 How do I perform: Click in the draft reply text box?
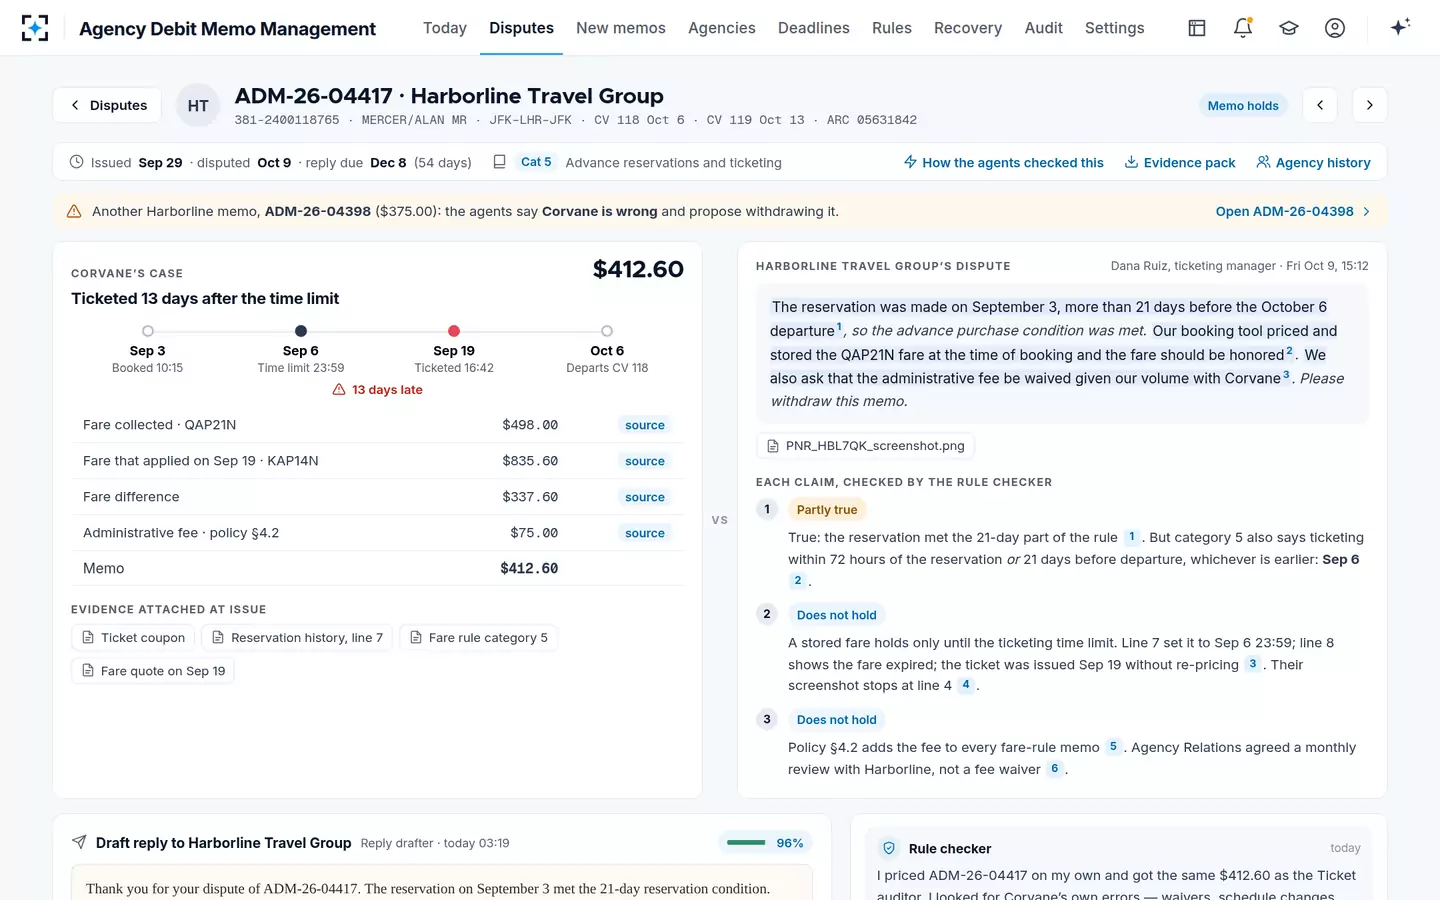tap(442, 883)
